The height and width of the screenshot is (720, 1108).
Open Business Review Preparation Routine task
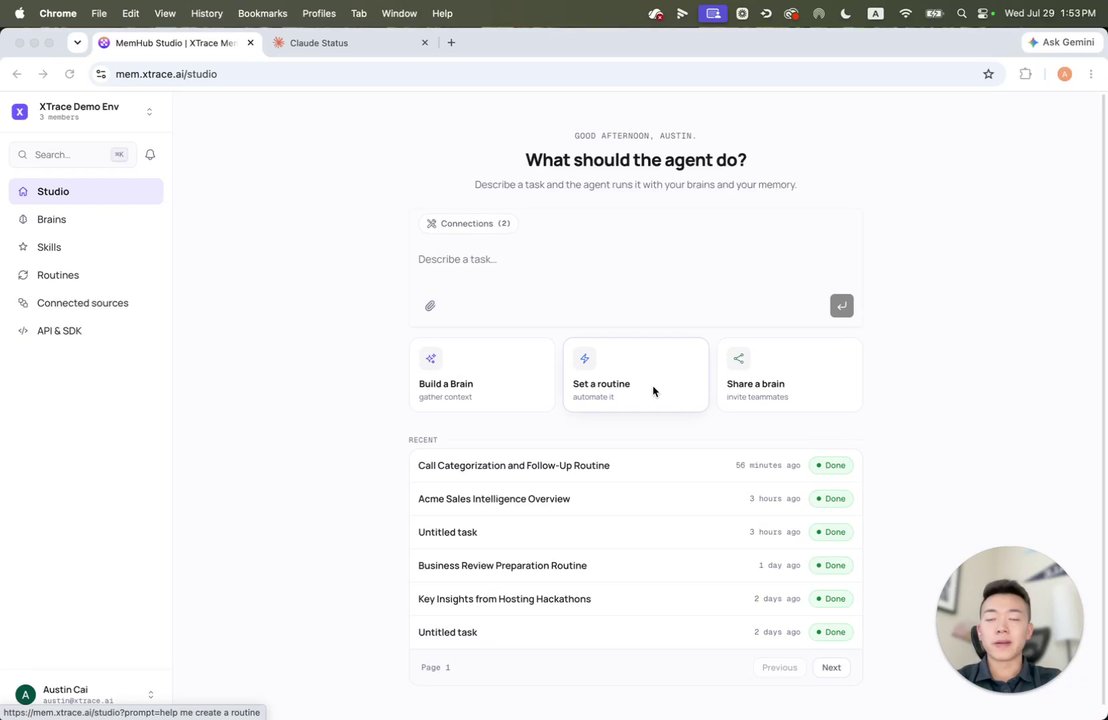(635, 565)
